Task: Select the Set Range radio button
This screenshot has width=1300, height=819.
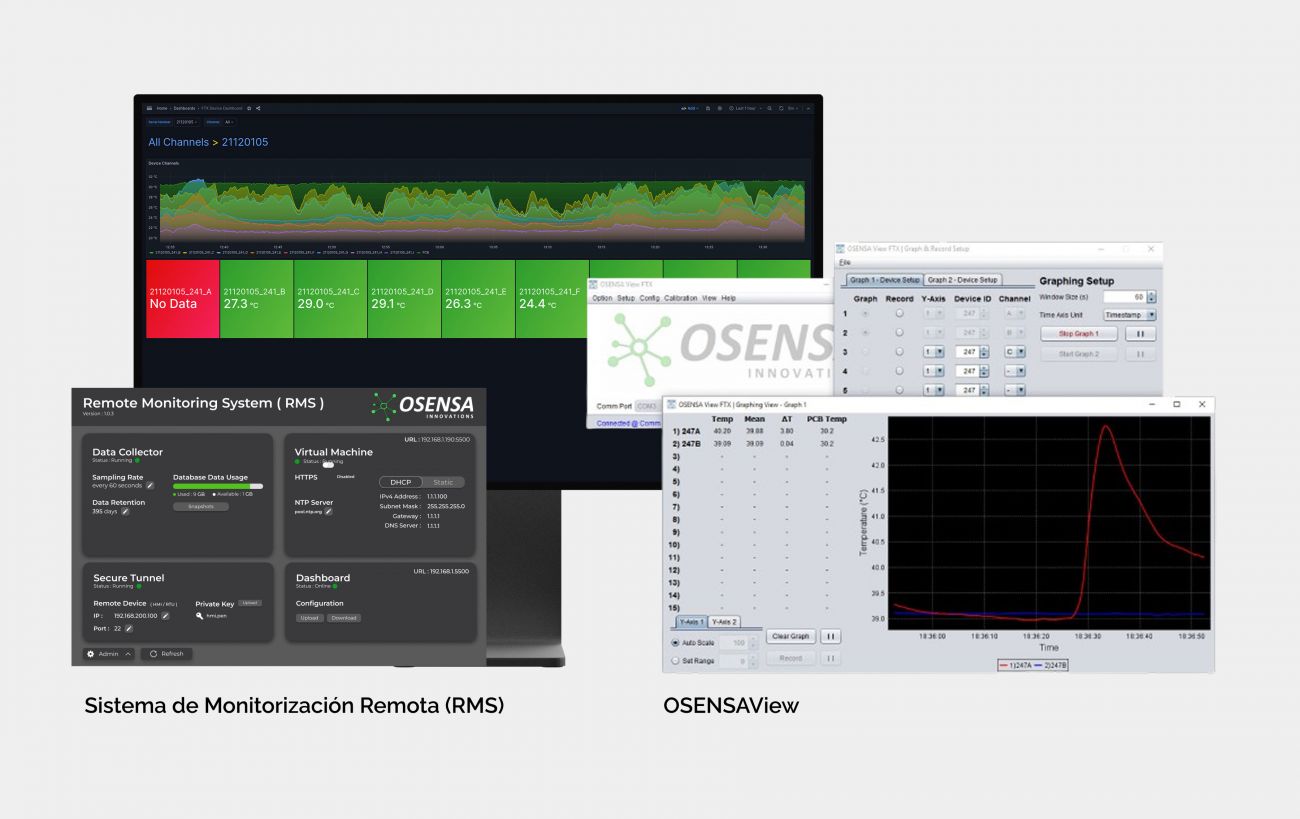Action: [x=675, y=661]
